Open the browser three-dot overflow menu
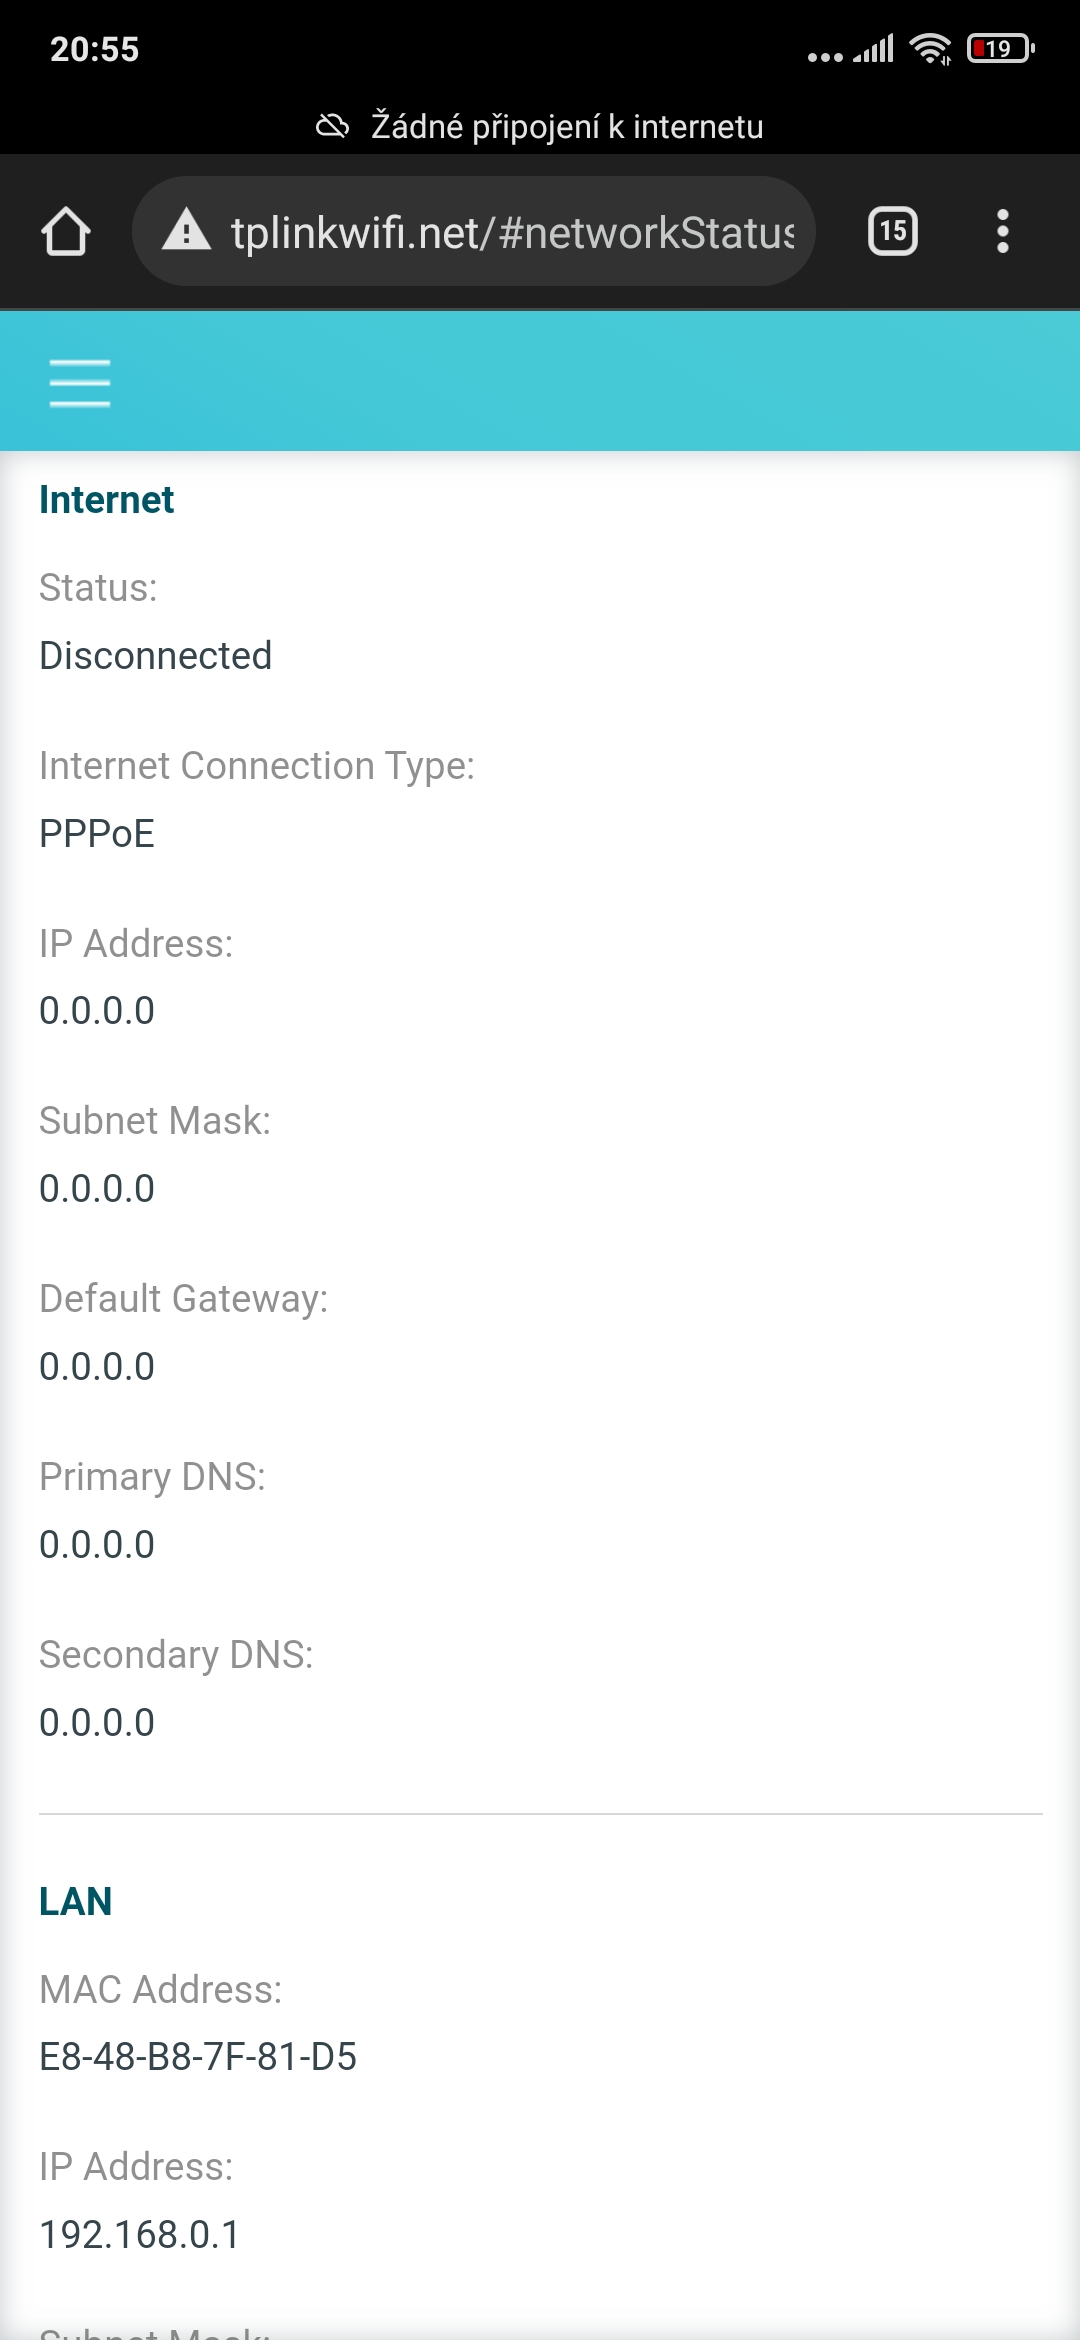1080x2340 pixels. pyautogui.click(x=1002, y=232)
